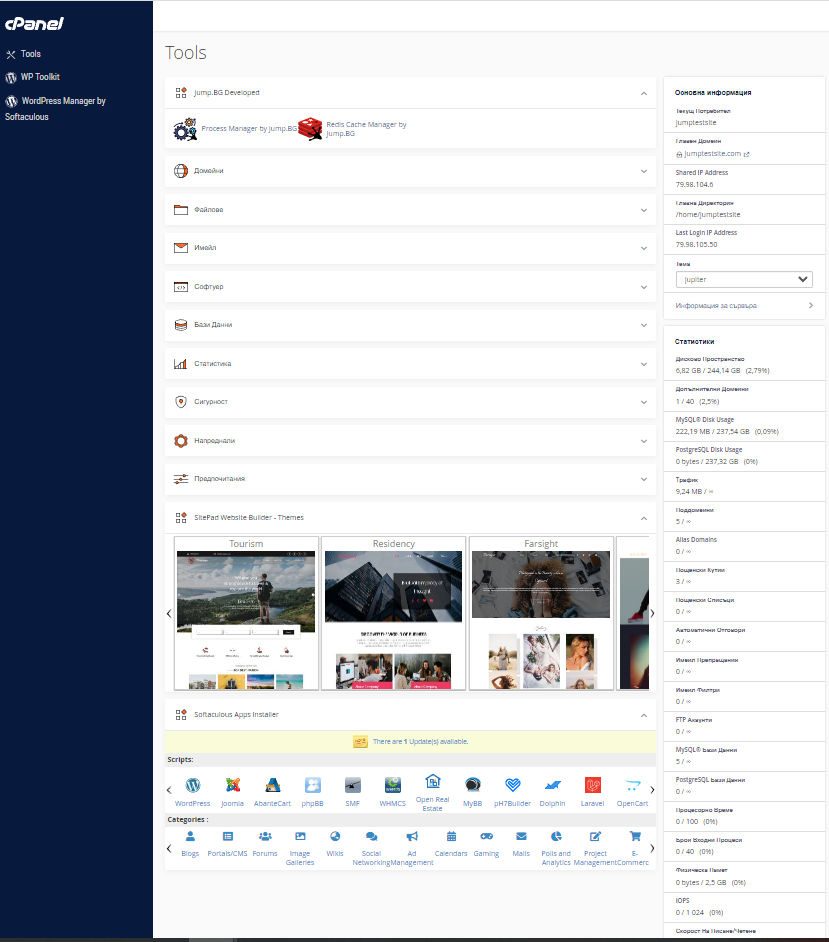Expand the Файлове section
829x942 pixels.
point(410,210)
